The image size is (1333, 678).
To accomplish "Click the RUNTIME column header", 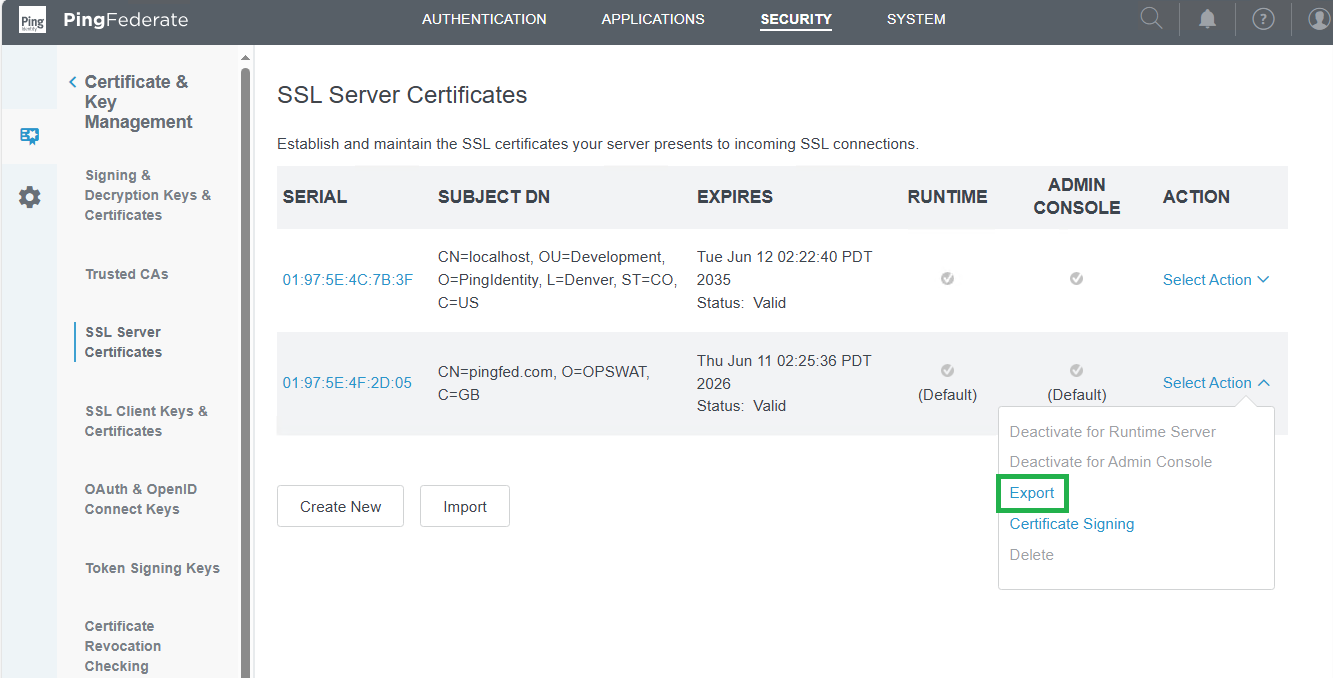I will [x=947, y=197].
